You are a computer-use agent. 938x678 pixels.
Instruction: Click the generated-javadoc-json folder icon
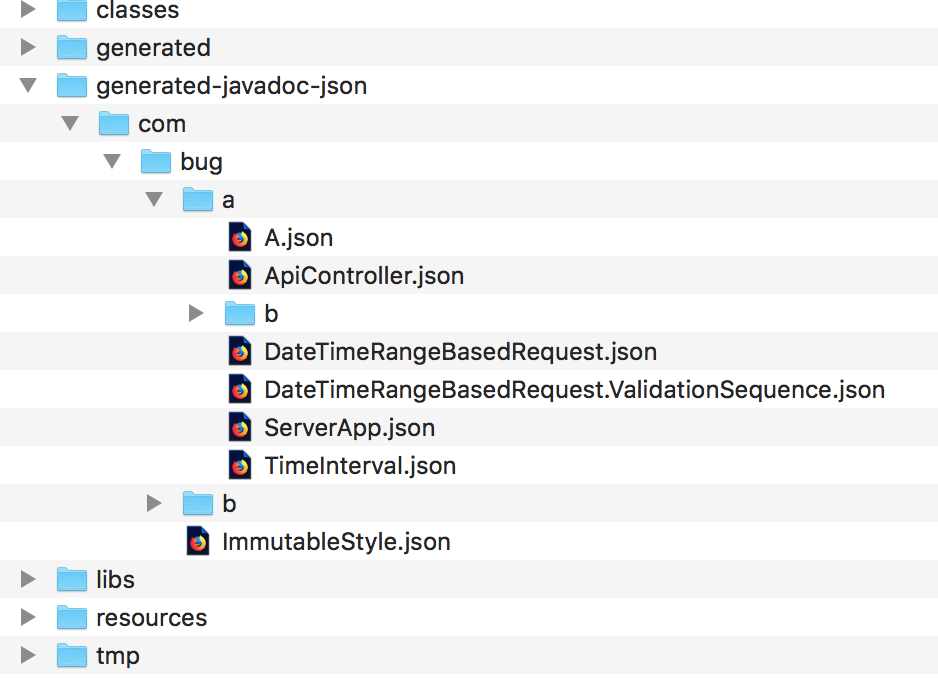point(72,86)
